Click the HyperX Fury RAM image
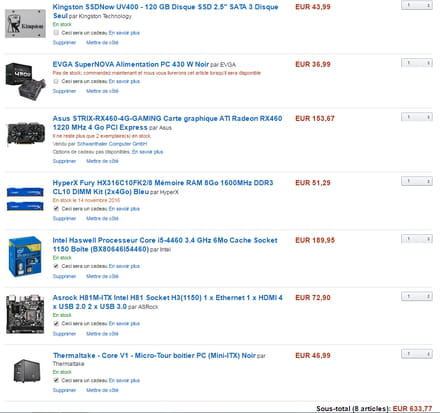Image resolution: width=440 pixels, height=413 pixels. [x=25, y=199]
